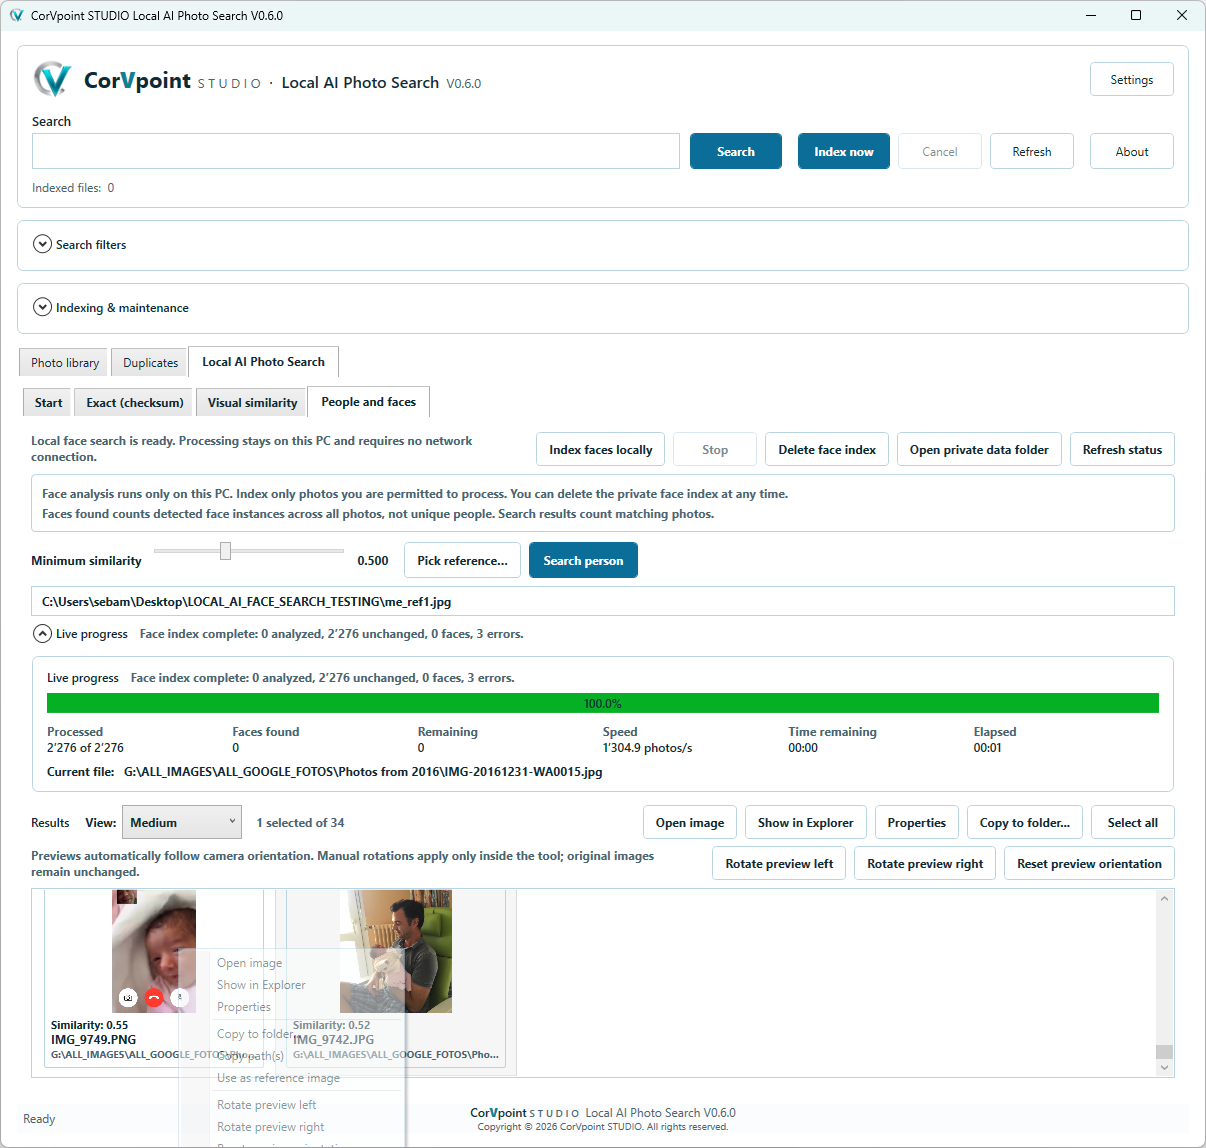Select the Exact (checksum) tab
The width and height of the screenshot is (1206, 1148).
click(x=135, y=402)
